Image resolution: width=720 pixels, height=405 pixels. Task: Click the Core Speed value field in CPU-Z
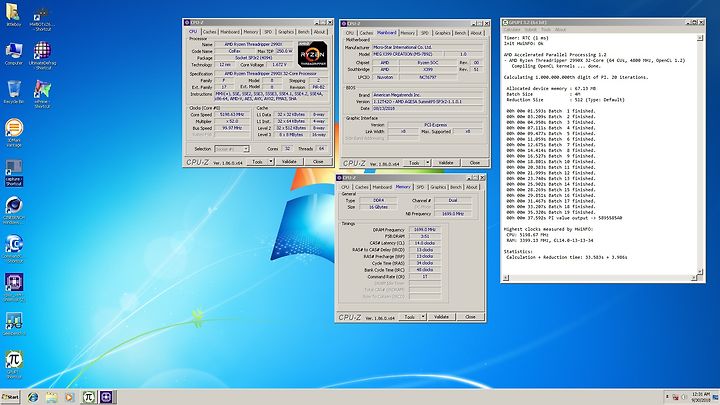pyautogui.click(x=232, y=114)
